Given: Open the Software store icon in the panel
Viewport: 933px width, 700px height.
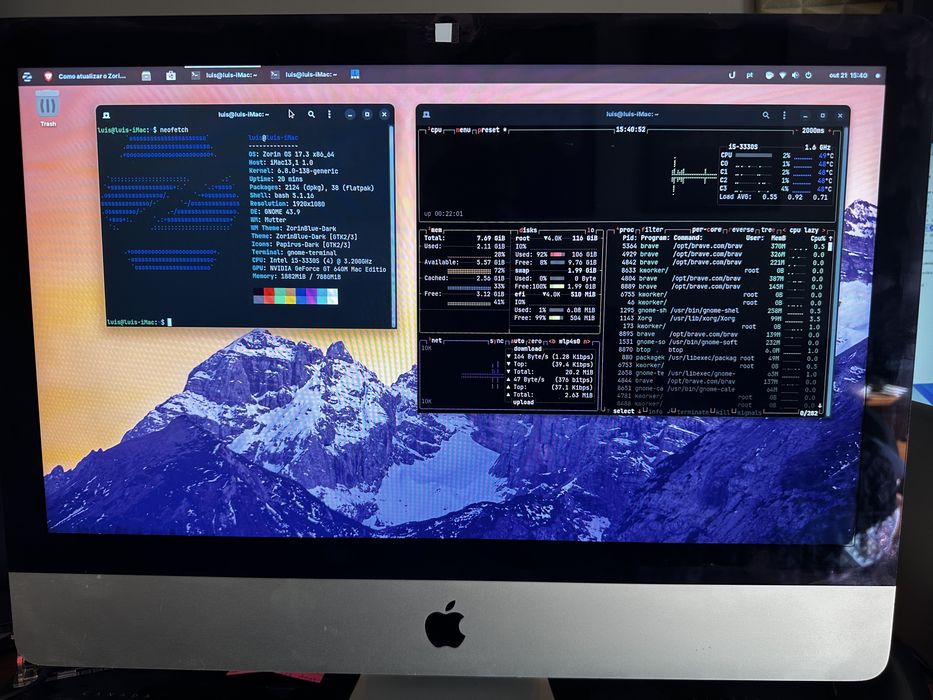Looking at the screenshot, I should point(171,76).
